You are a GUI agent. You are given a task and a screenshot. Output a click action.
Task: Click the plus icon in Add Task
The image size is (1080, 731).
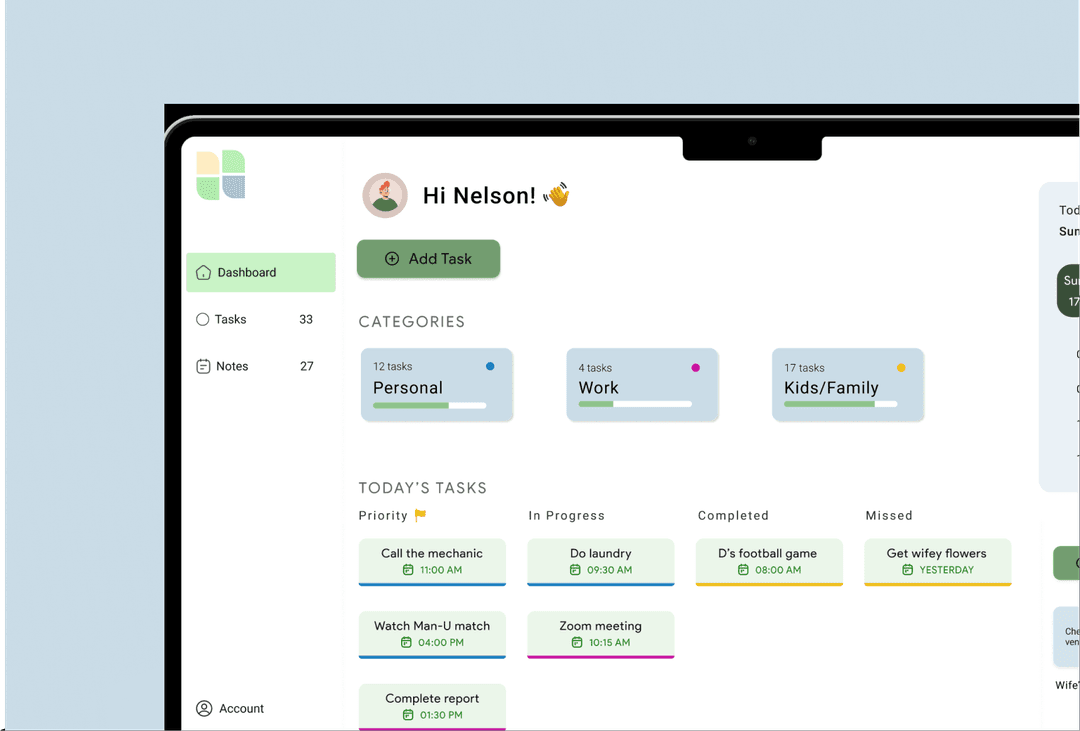(392, 259)
